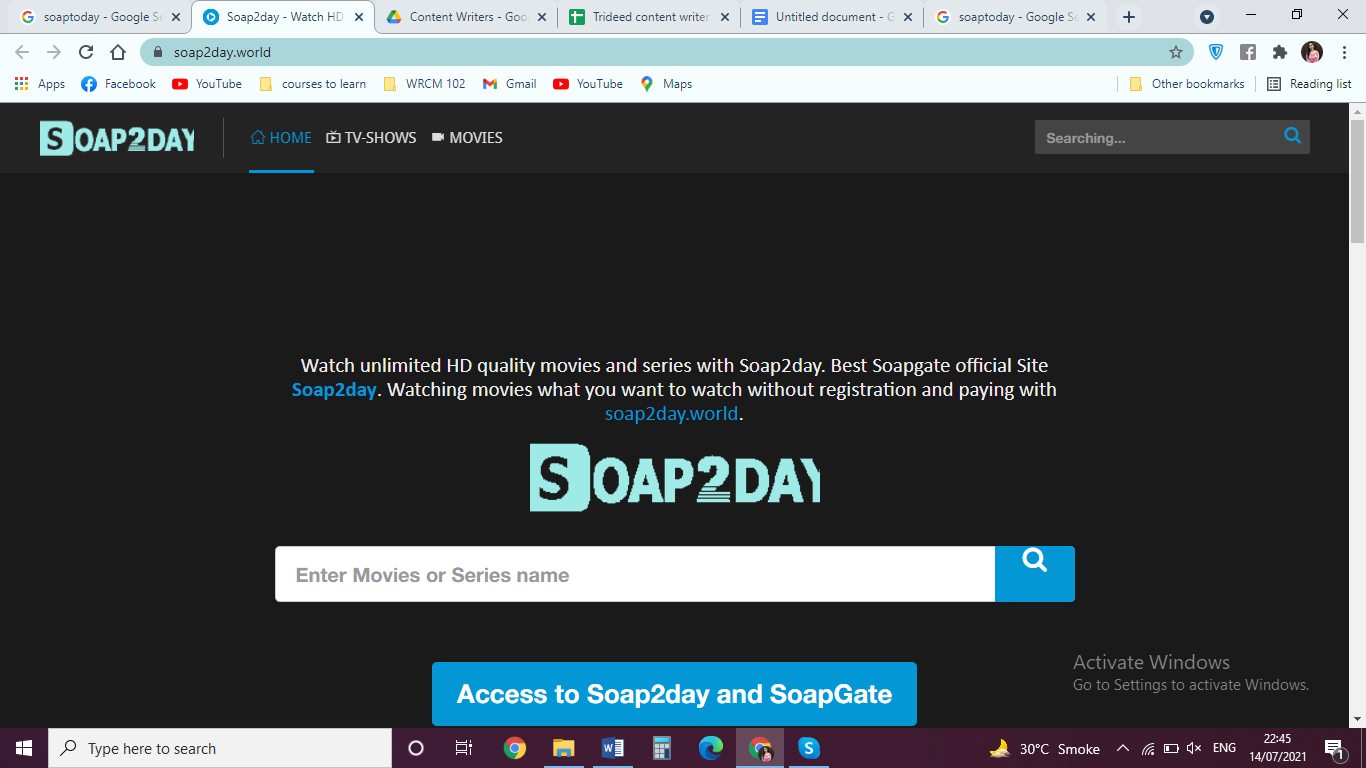View site information via the lock icon

click(x=157, y=52)
